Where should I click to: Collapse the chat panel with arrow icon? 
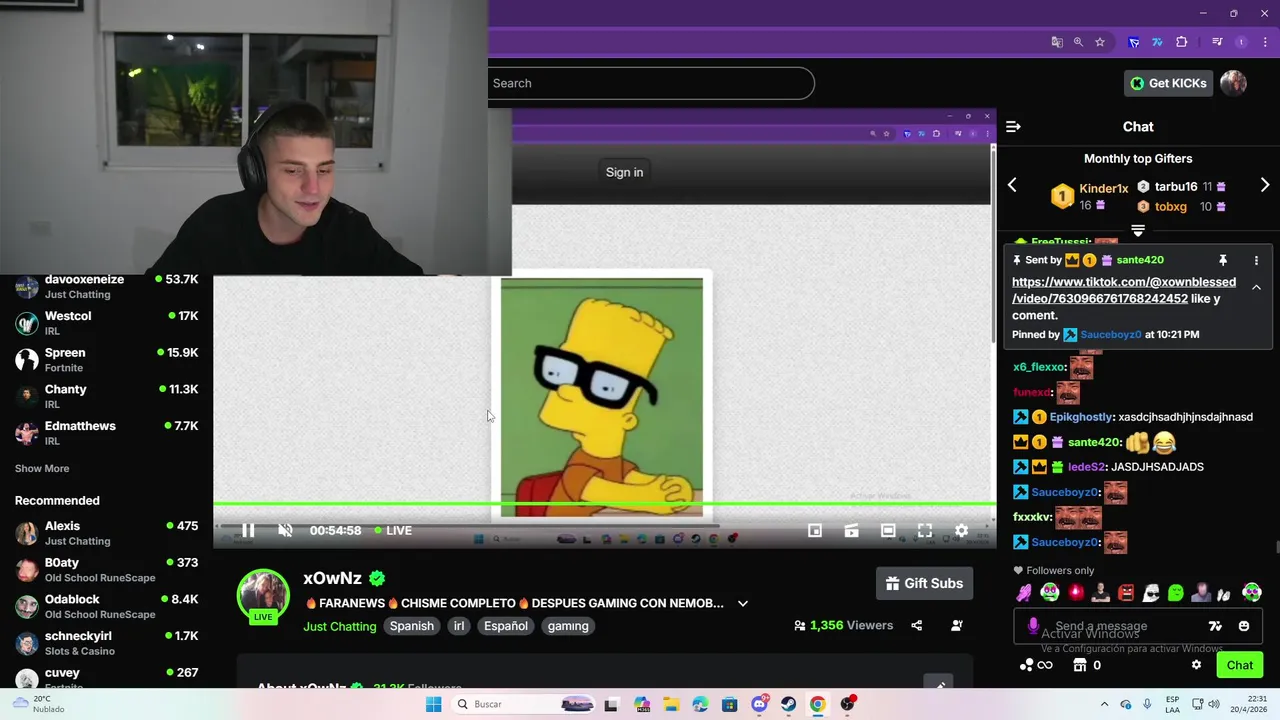click(x=1013, y=127)
